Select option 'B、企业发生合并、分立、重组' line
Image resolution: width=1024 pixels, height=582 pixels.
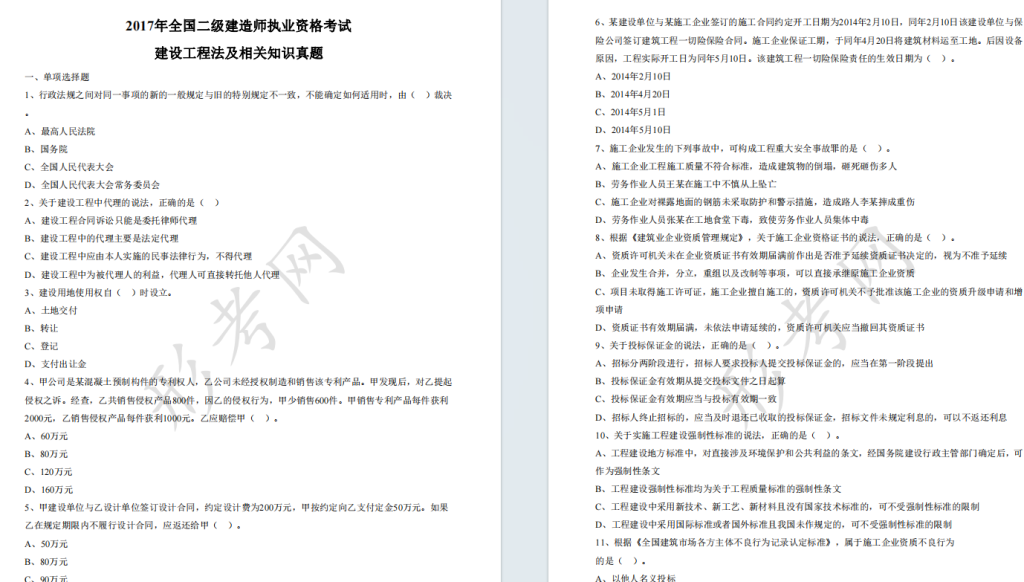pyautogui.click(x=754, y=274)
